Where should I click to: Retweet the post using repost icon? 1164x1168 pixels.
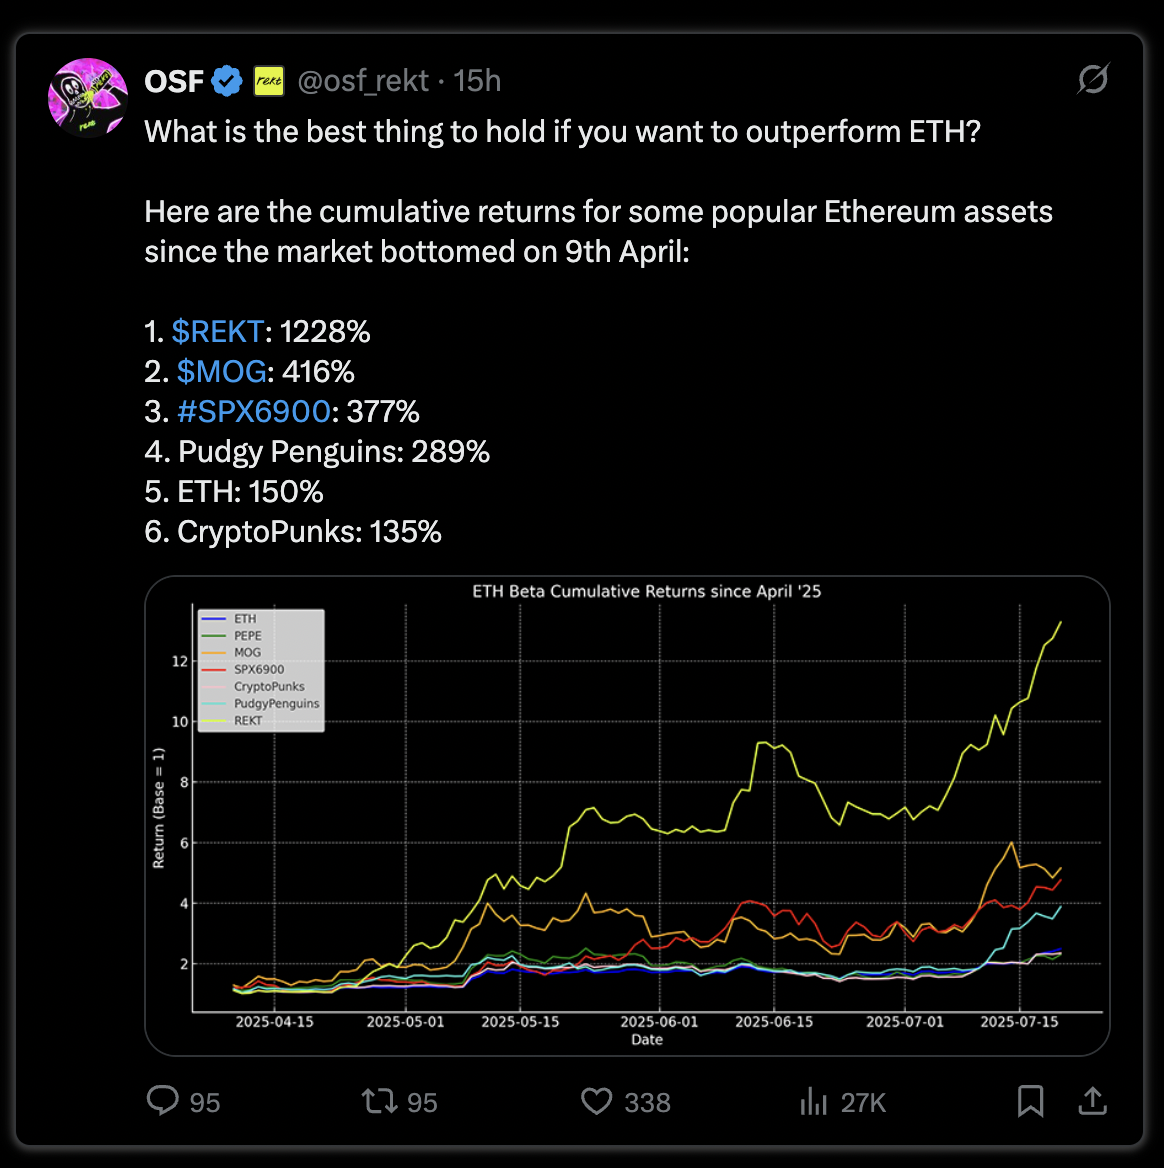380,1101
